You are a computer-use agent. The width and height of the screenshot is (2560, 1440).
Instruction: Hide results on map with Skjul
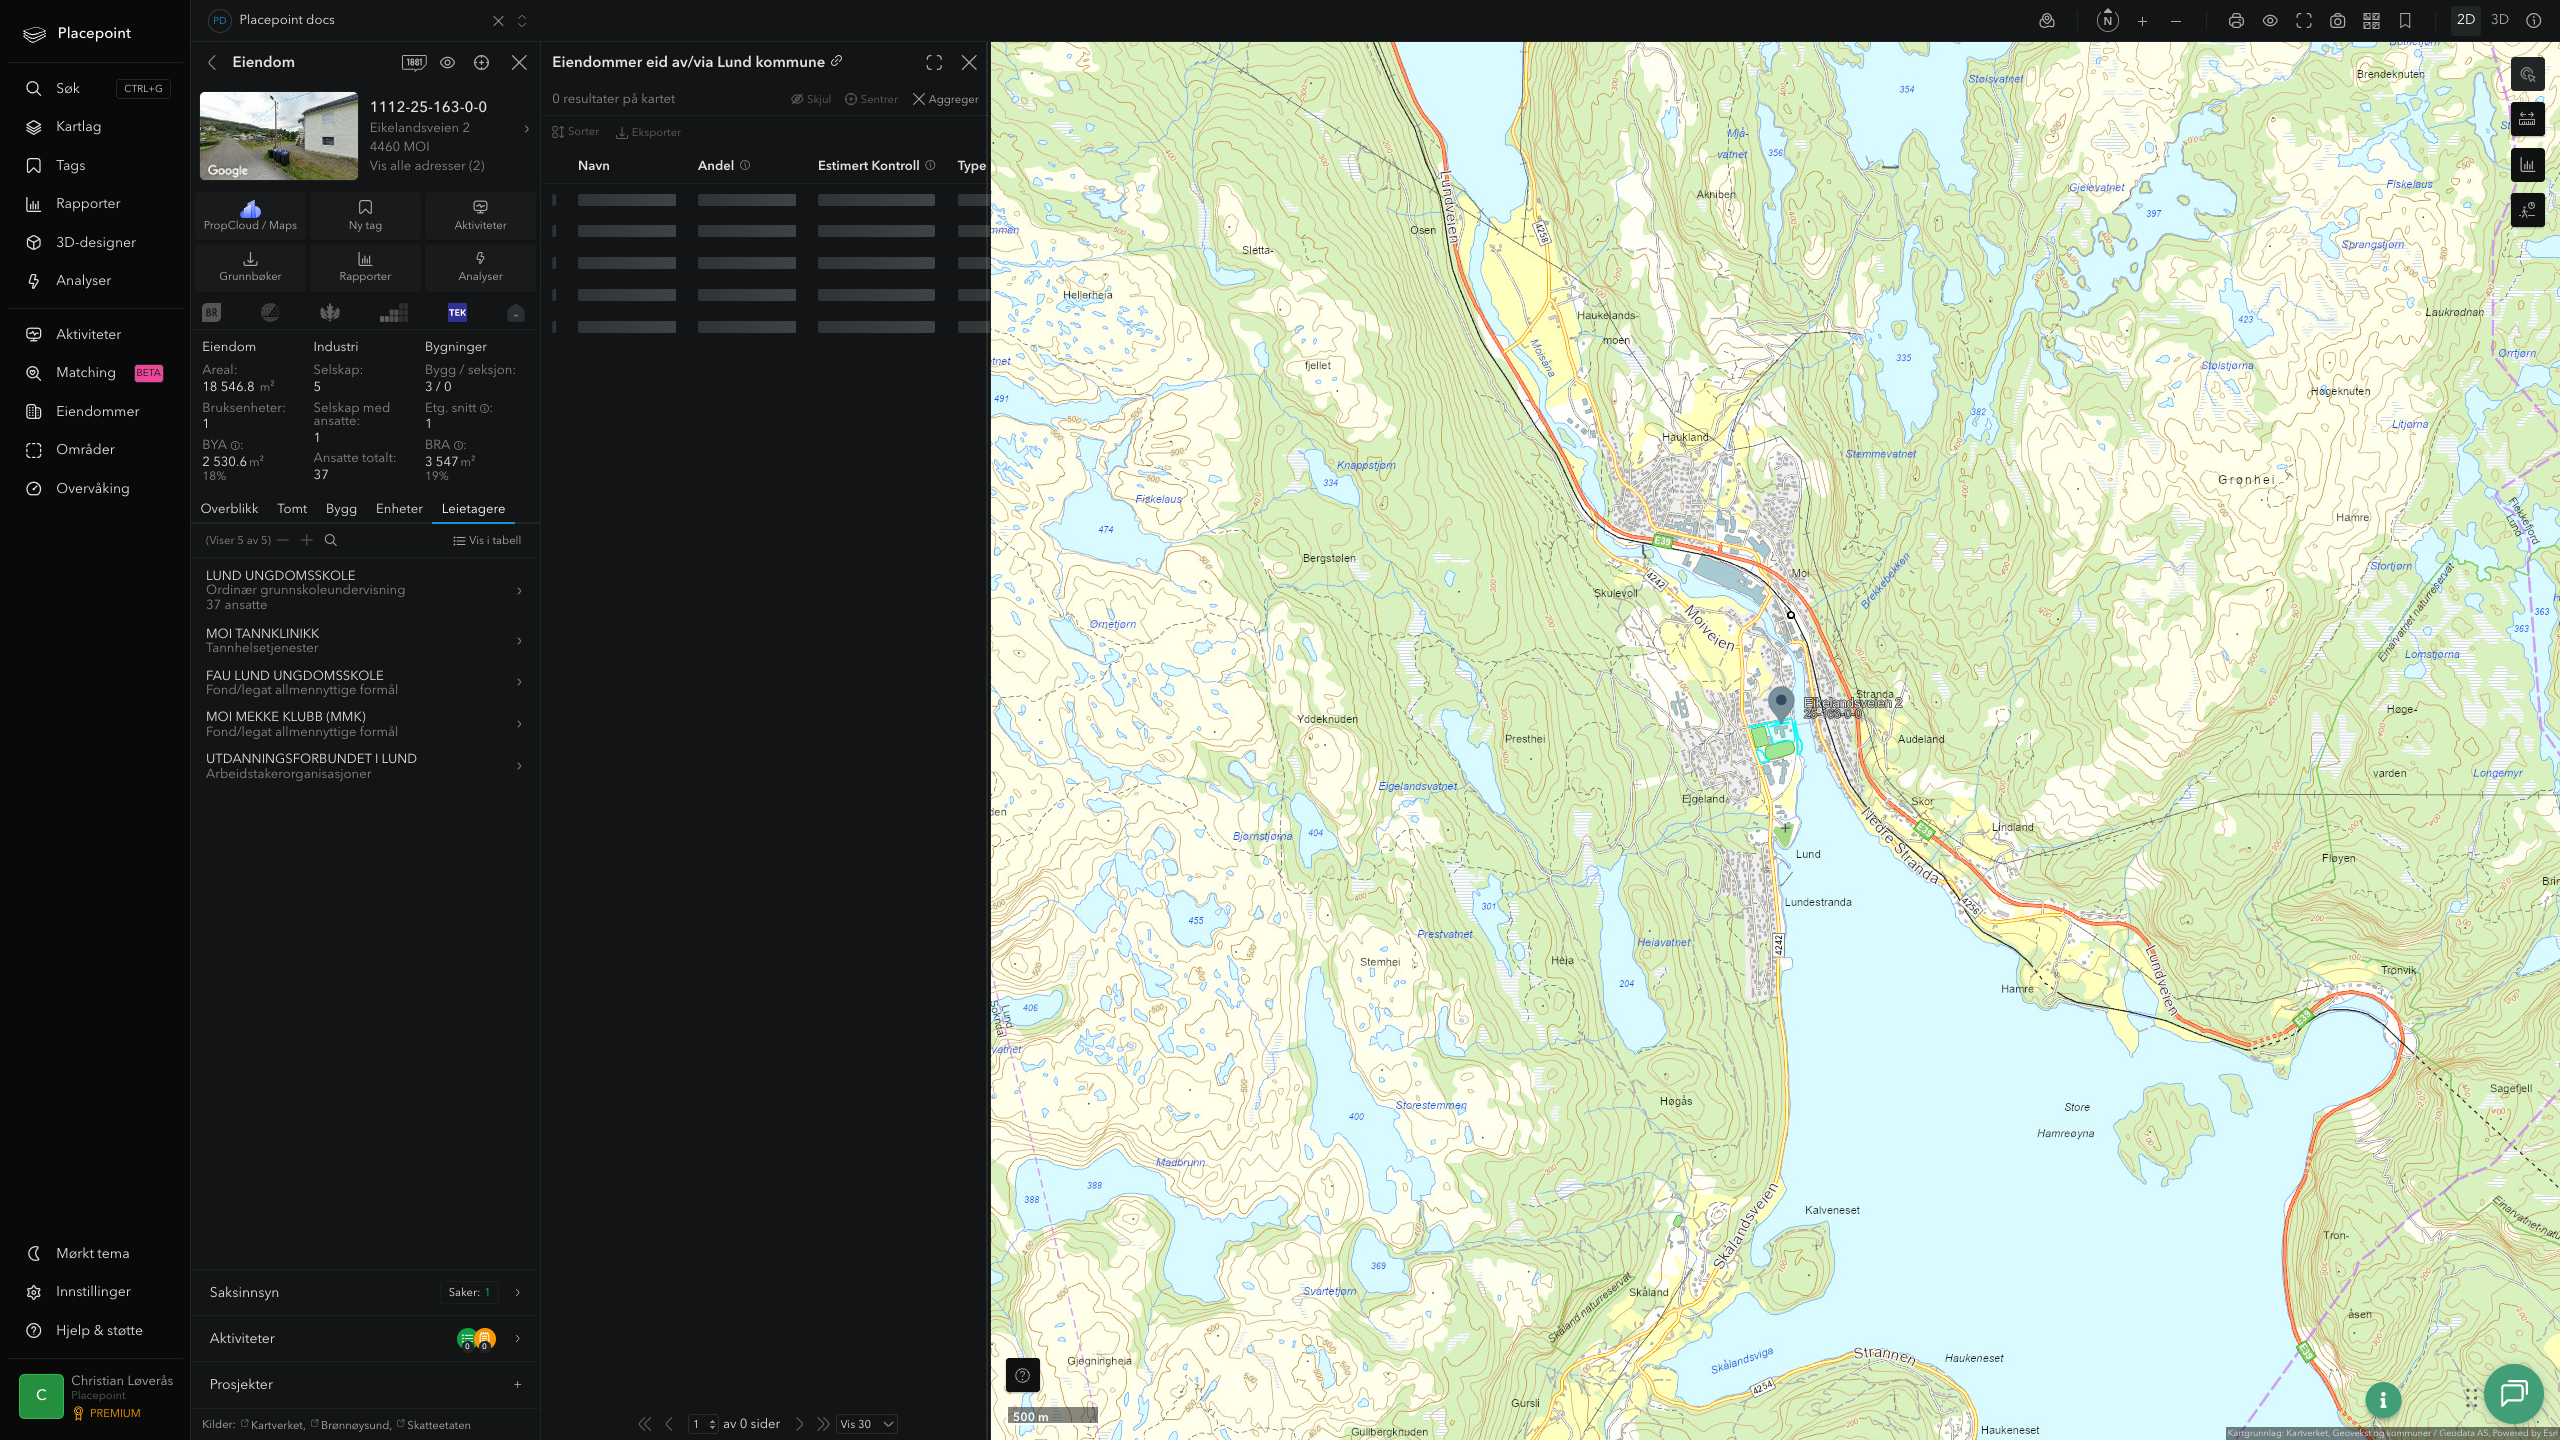pos(811,99)
